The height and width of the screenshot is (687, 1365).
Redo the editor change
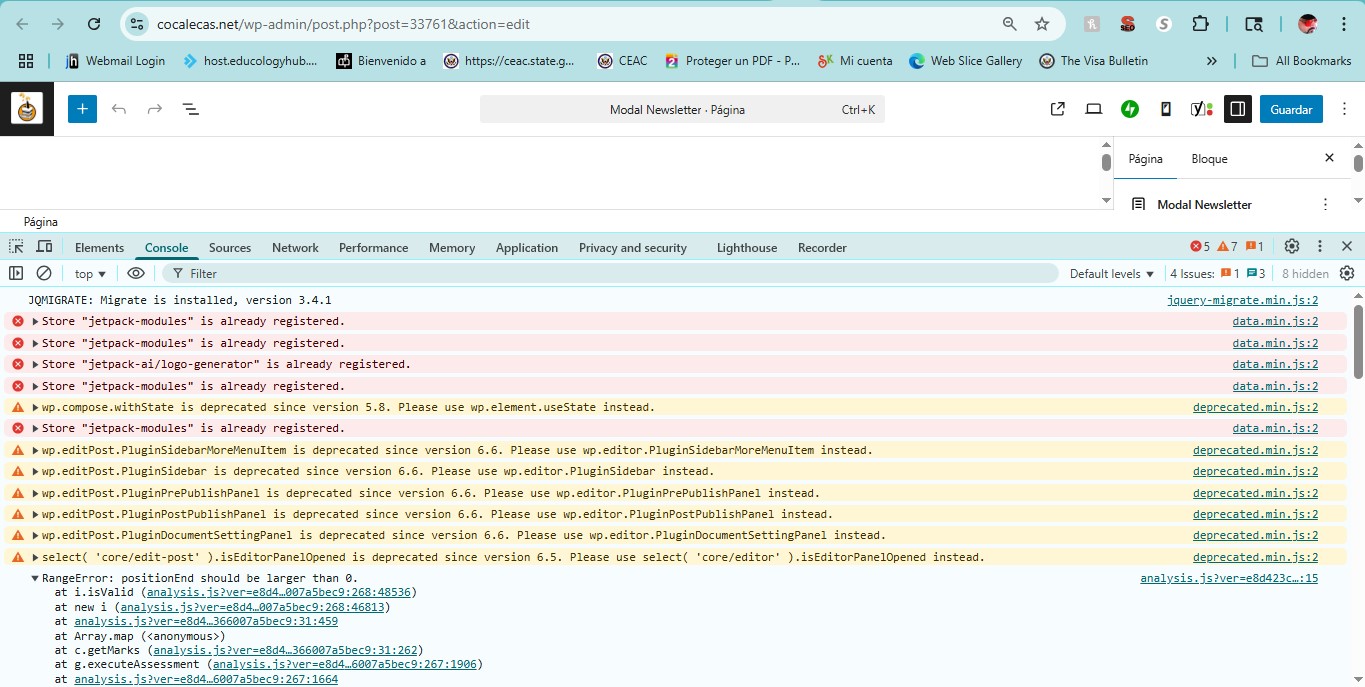click(154, 109)
